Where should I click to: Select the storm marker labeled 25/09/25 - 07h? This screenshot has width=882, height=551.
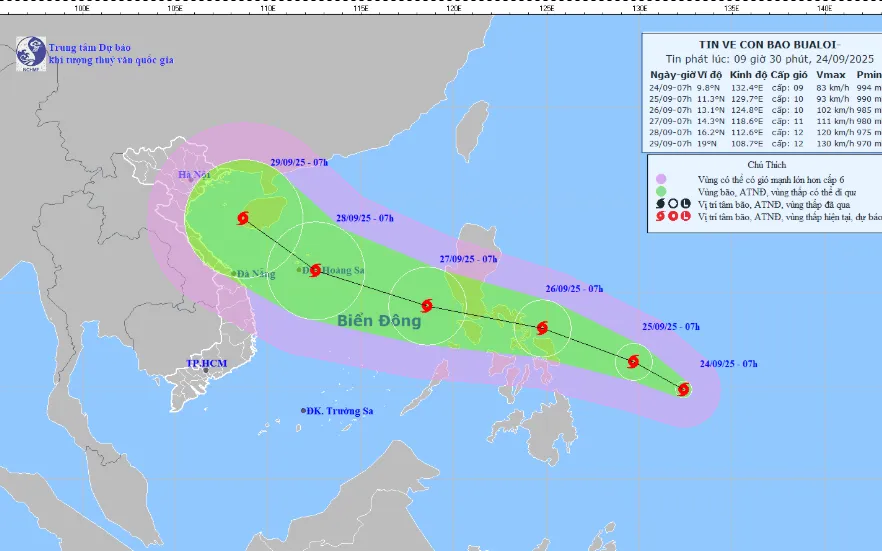point(632,362)
